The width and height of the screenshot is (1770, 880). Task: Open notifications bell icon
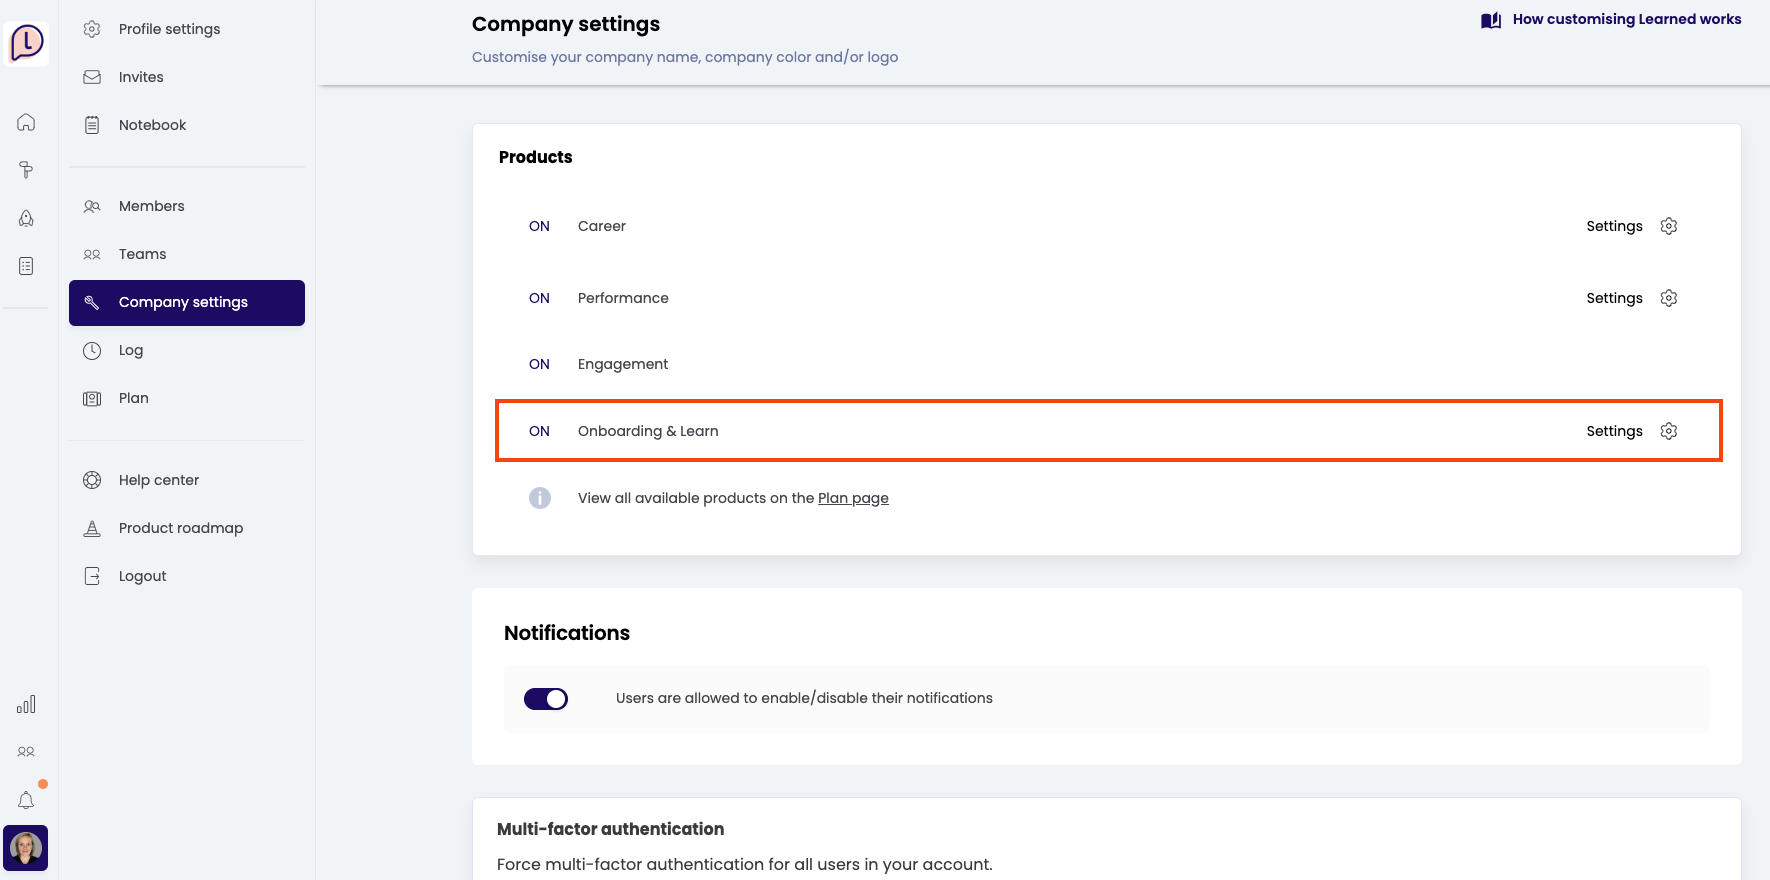pyautogui.click(x=26, y=800)
